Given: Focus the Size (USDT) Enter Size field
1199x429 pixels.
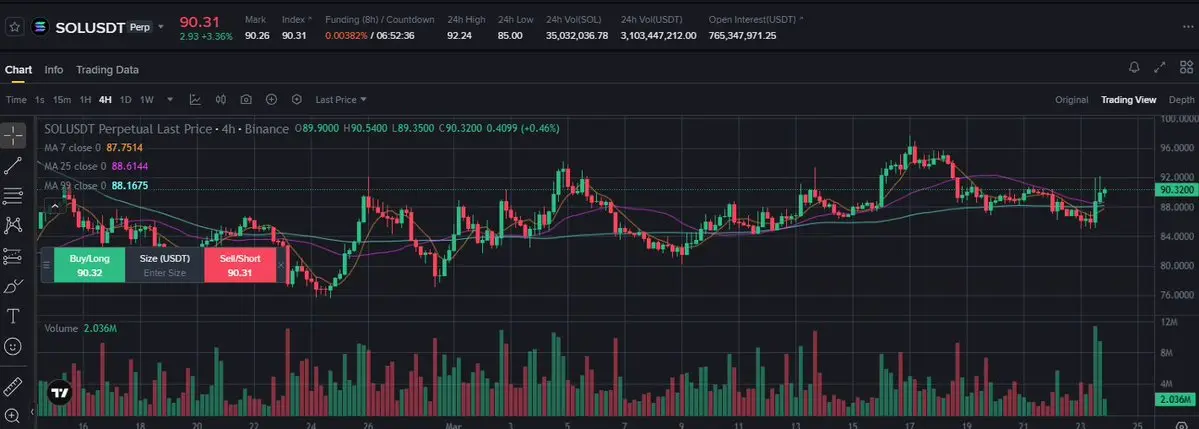Looking at the screenshot, I should pos(164,265).
